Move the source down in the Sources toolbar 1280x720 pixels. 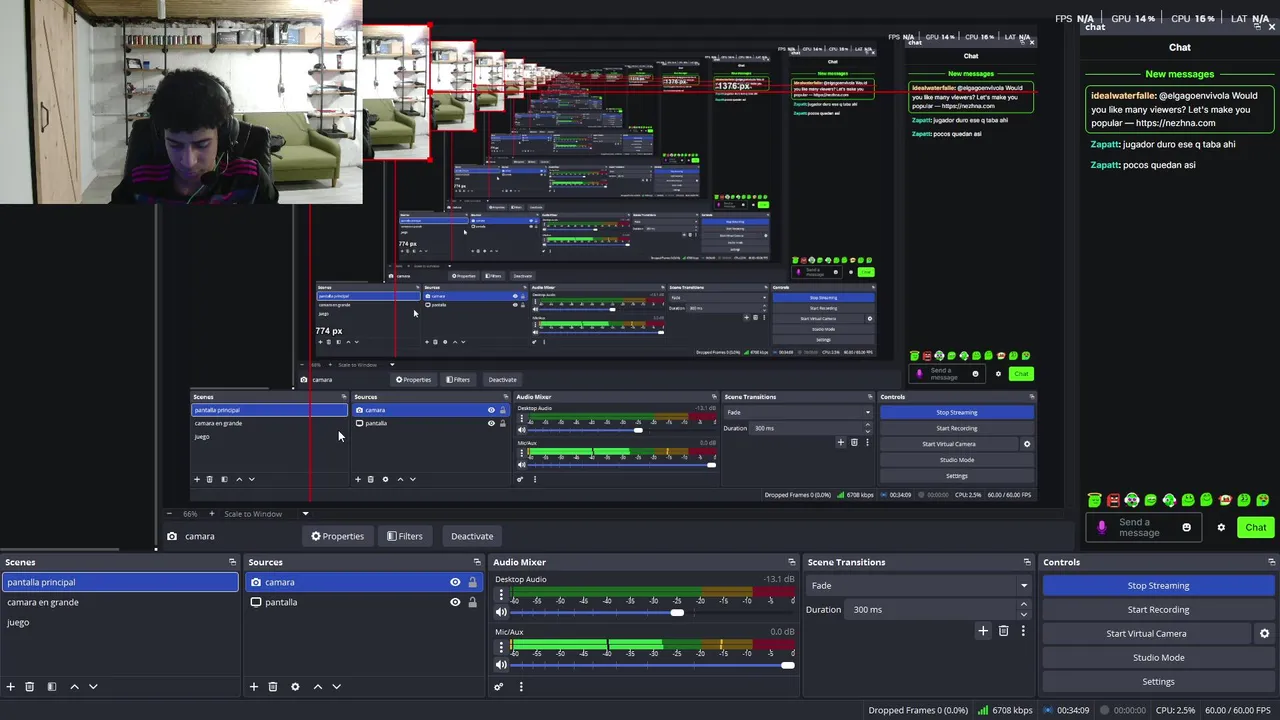pyautogui.click(x=336, y=687)
